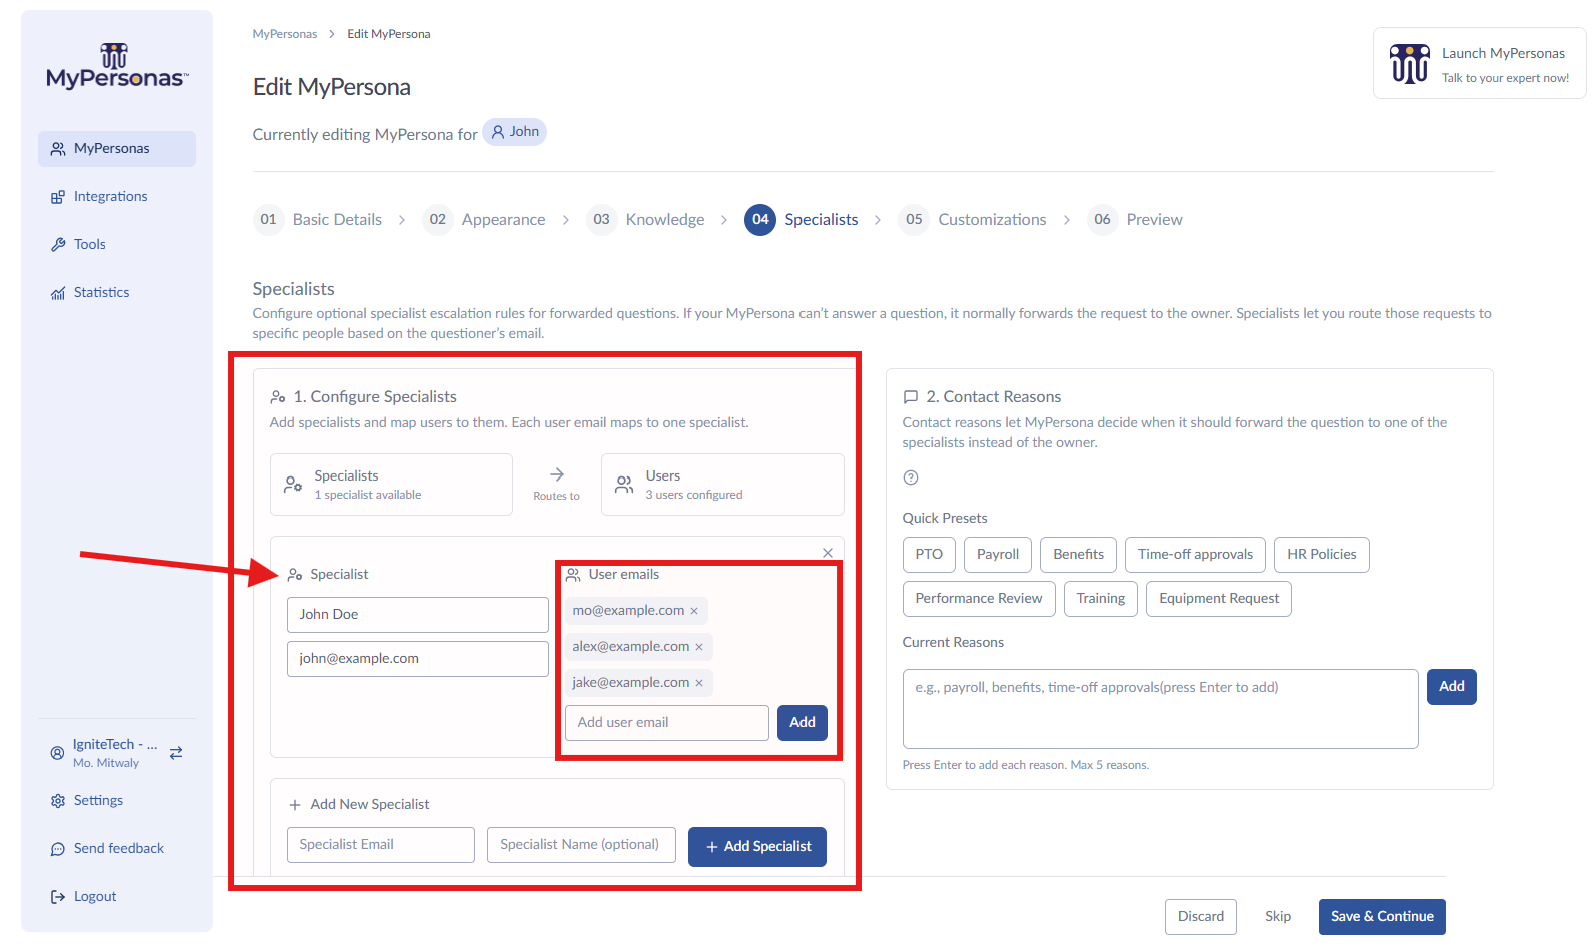
Task: Go to step 02 Appearance
Action: pyautogui.click(x=484, y=220)
